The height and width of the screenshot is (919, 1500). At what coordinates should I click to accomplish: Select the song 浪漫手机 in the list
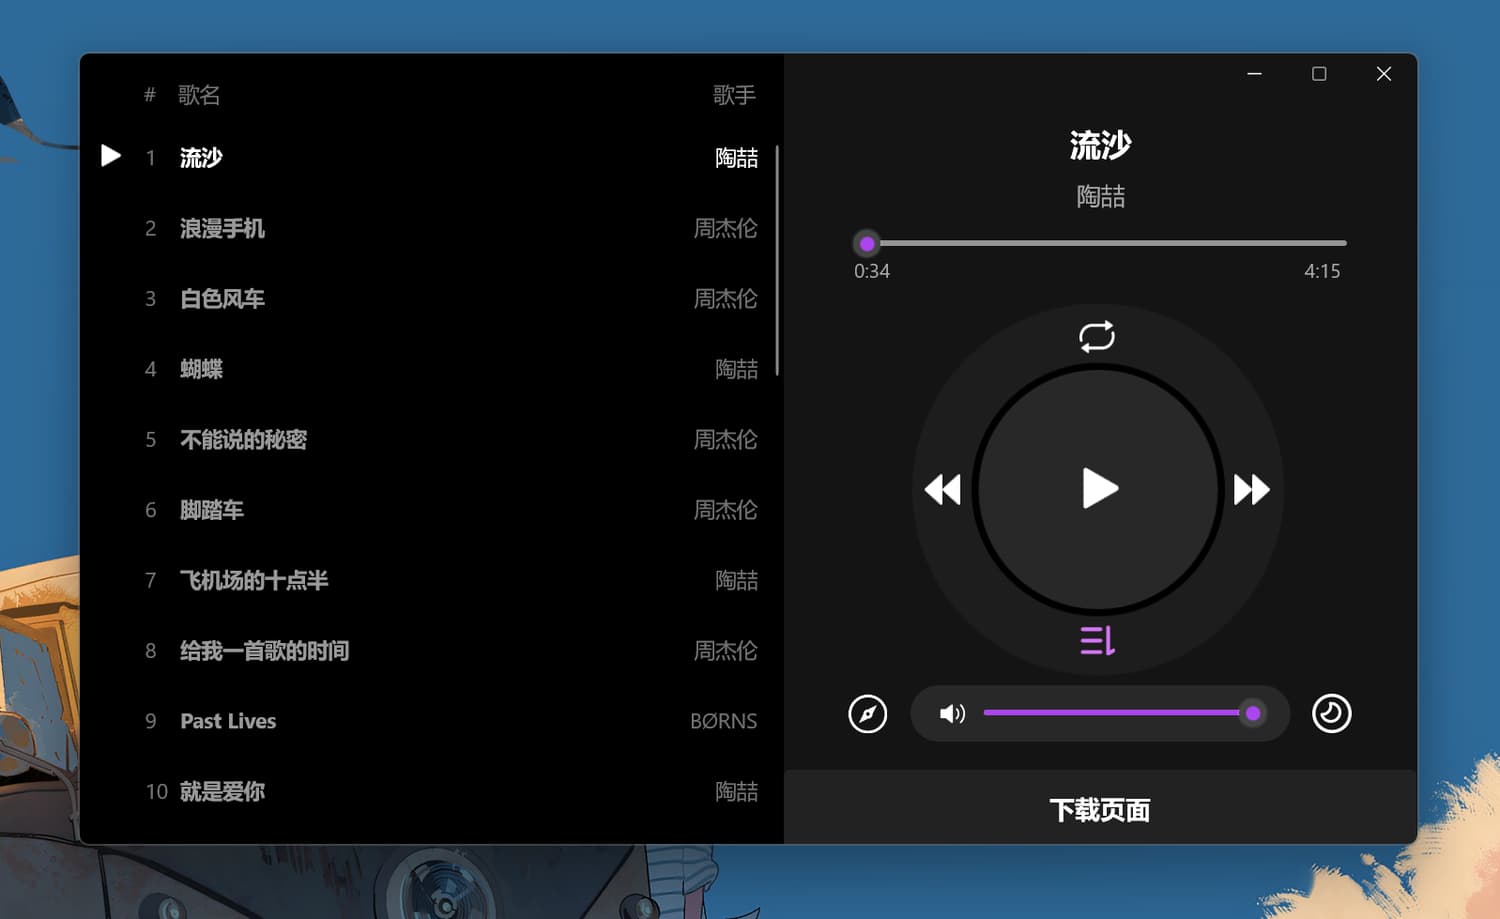[x=222, y=229]
